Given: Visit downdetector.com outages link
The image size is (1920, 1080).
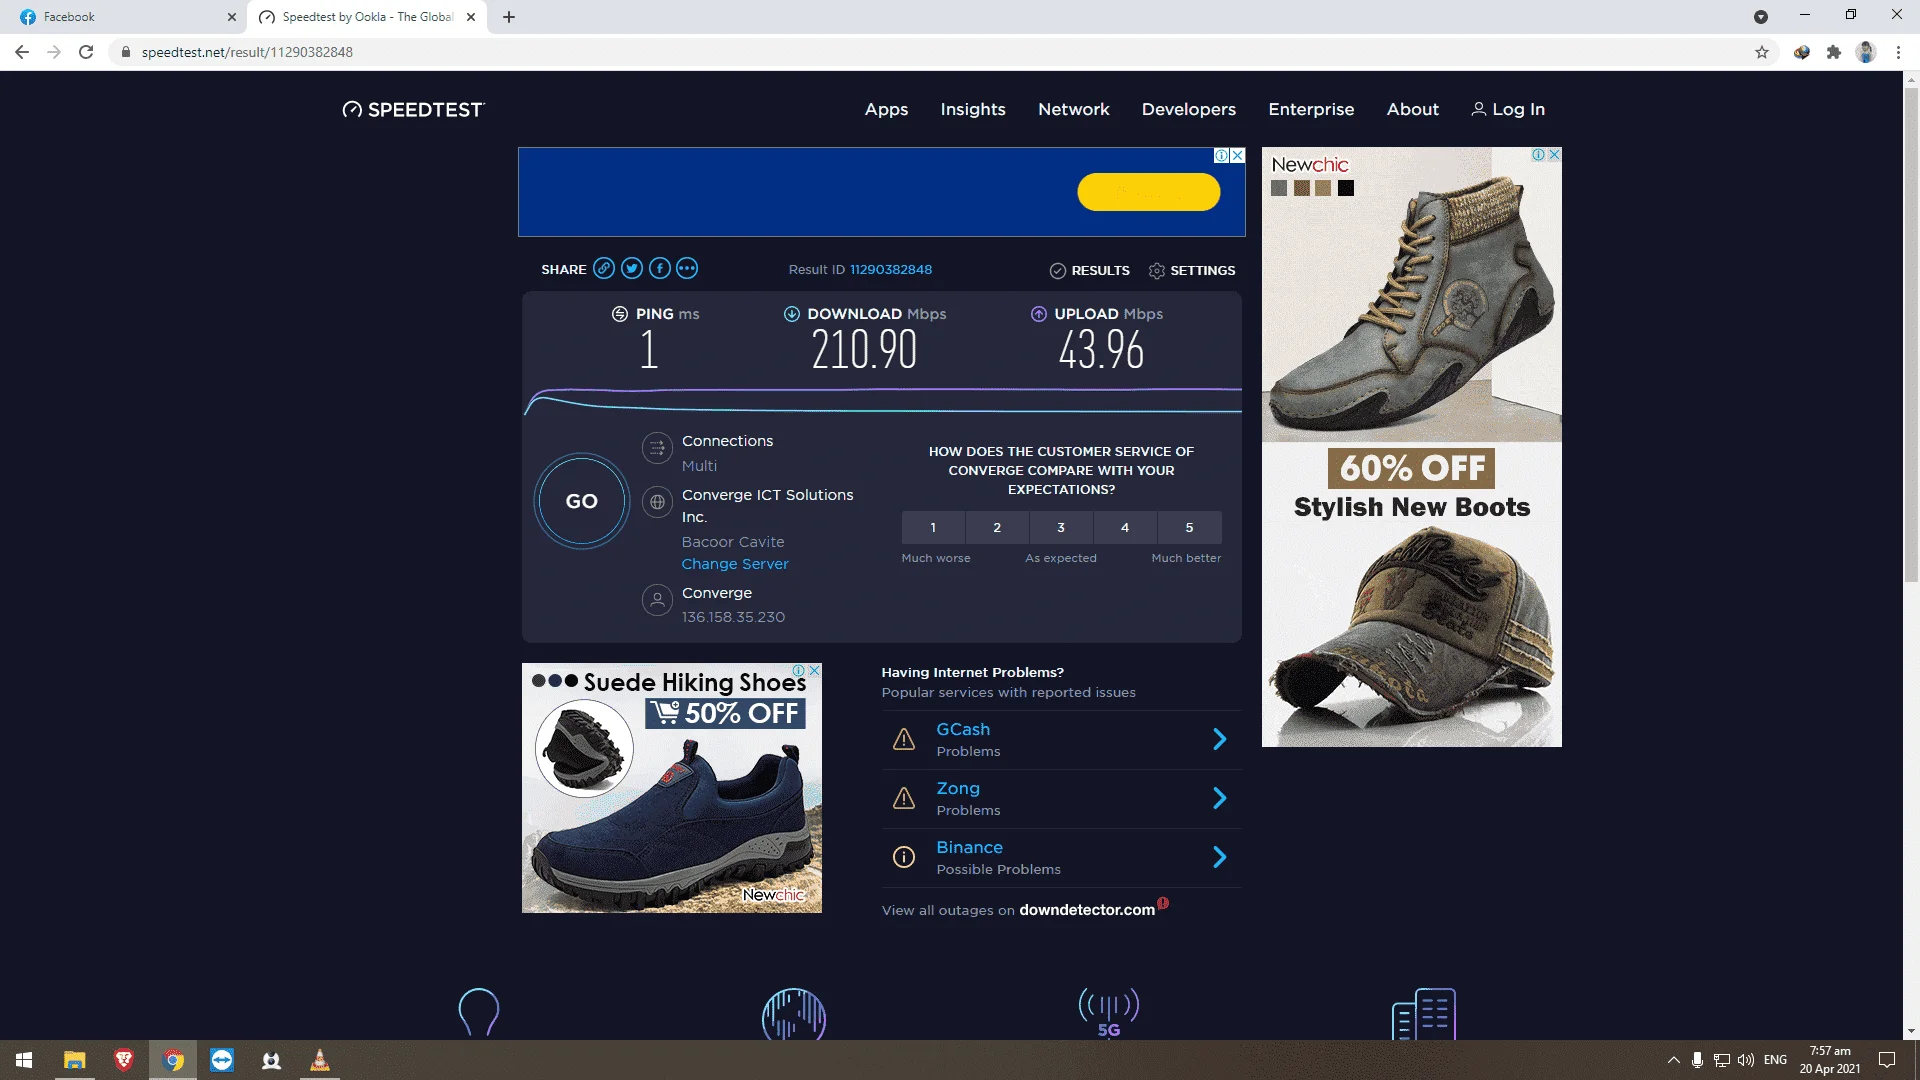Looking at the screenshot, I should point(1087,910).
